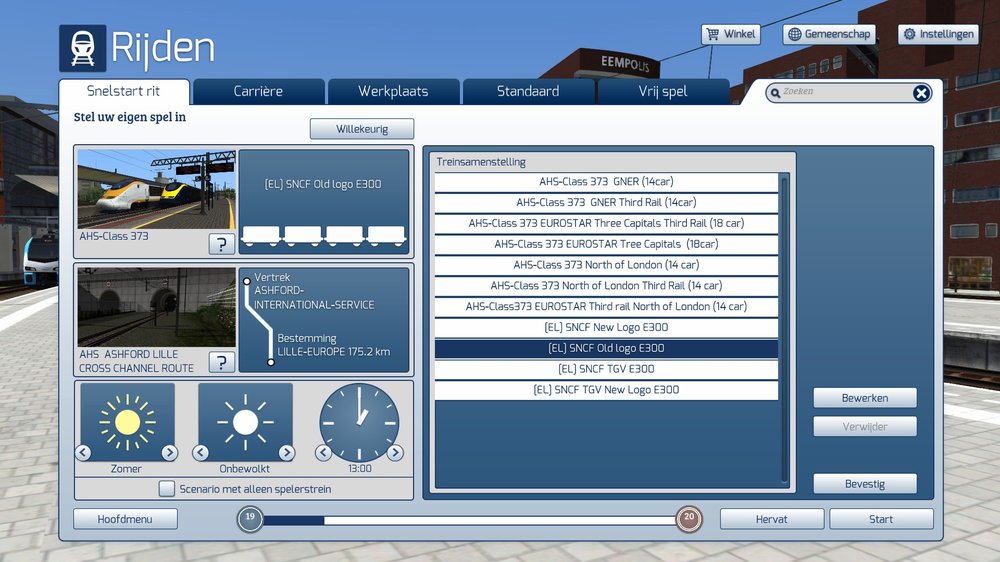
Task: Select EUROSTAR Tree Capitals (18car) consist
Action: coord(606,244)
